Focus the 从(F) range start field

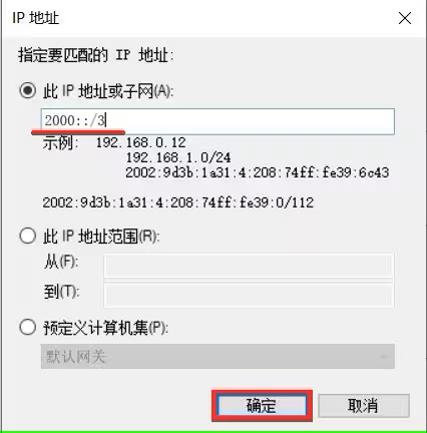coord(249,266)
